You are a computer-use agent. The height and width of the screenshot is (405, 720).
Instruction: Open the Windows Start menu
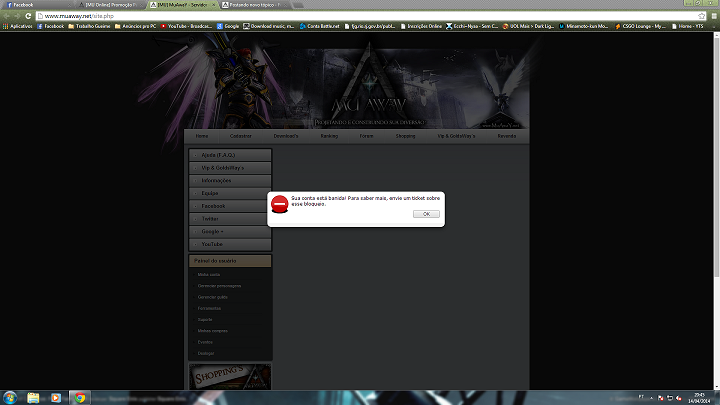pyautogui.click(x=9, y=397)
